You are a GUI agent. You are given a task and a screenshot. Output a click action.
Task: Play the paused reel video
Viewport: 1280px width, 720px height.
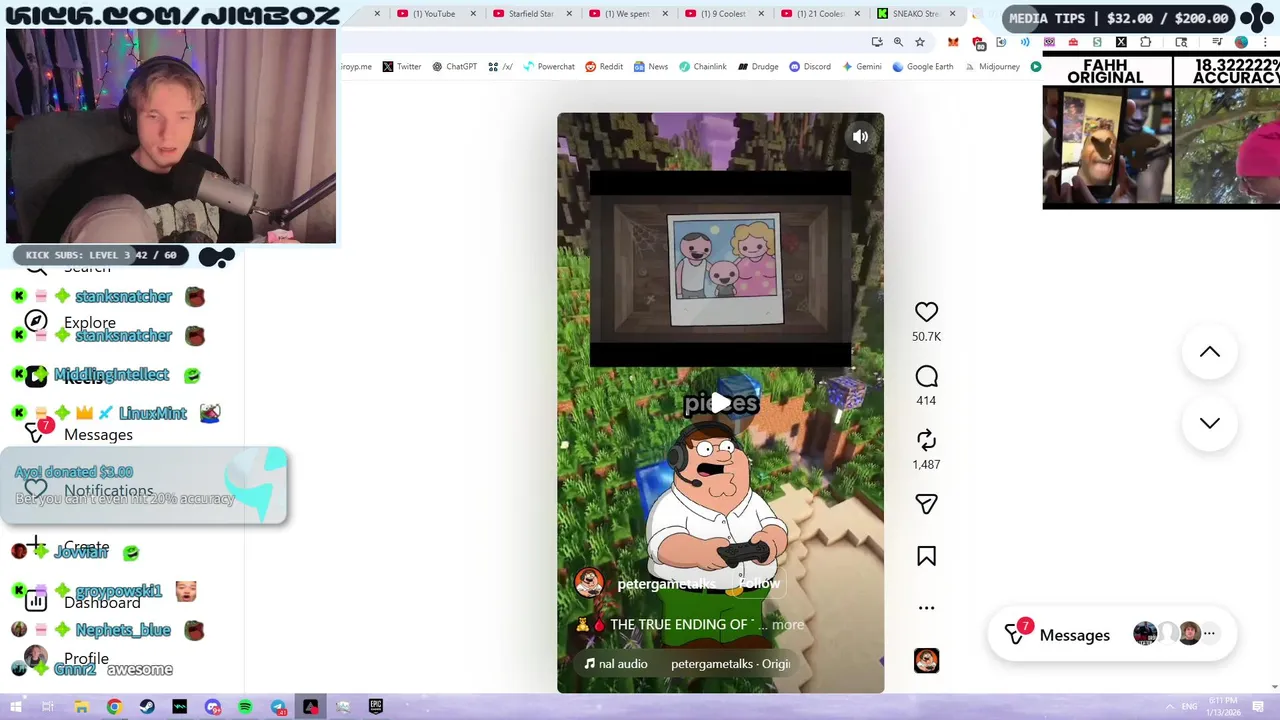point(720,403)
